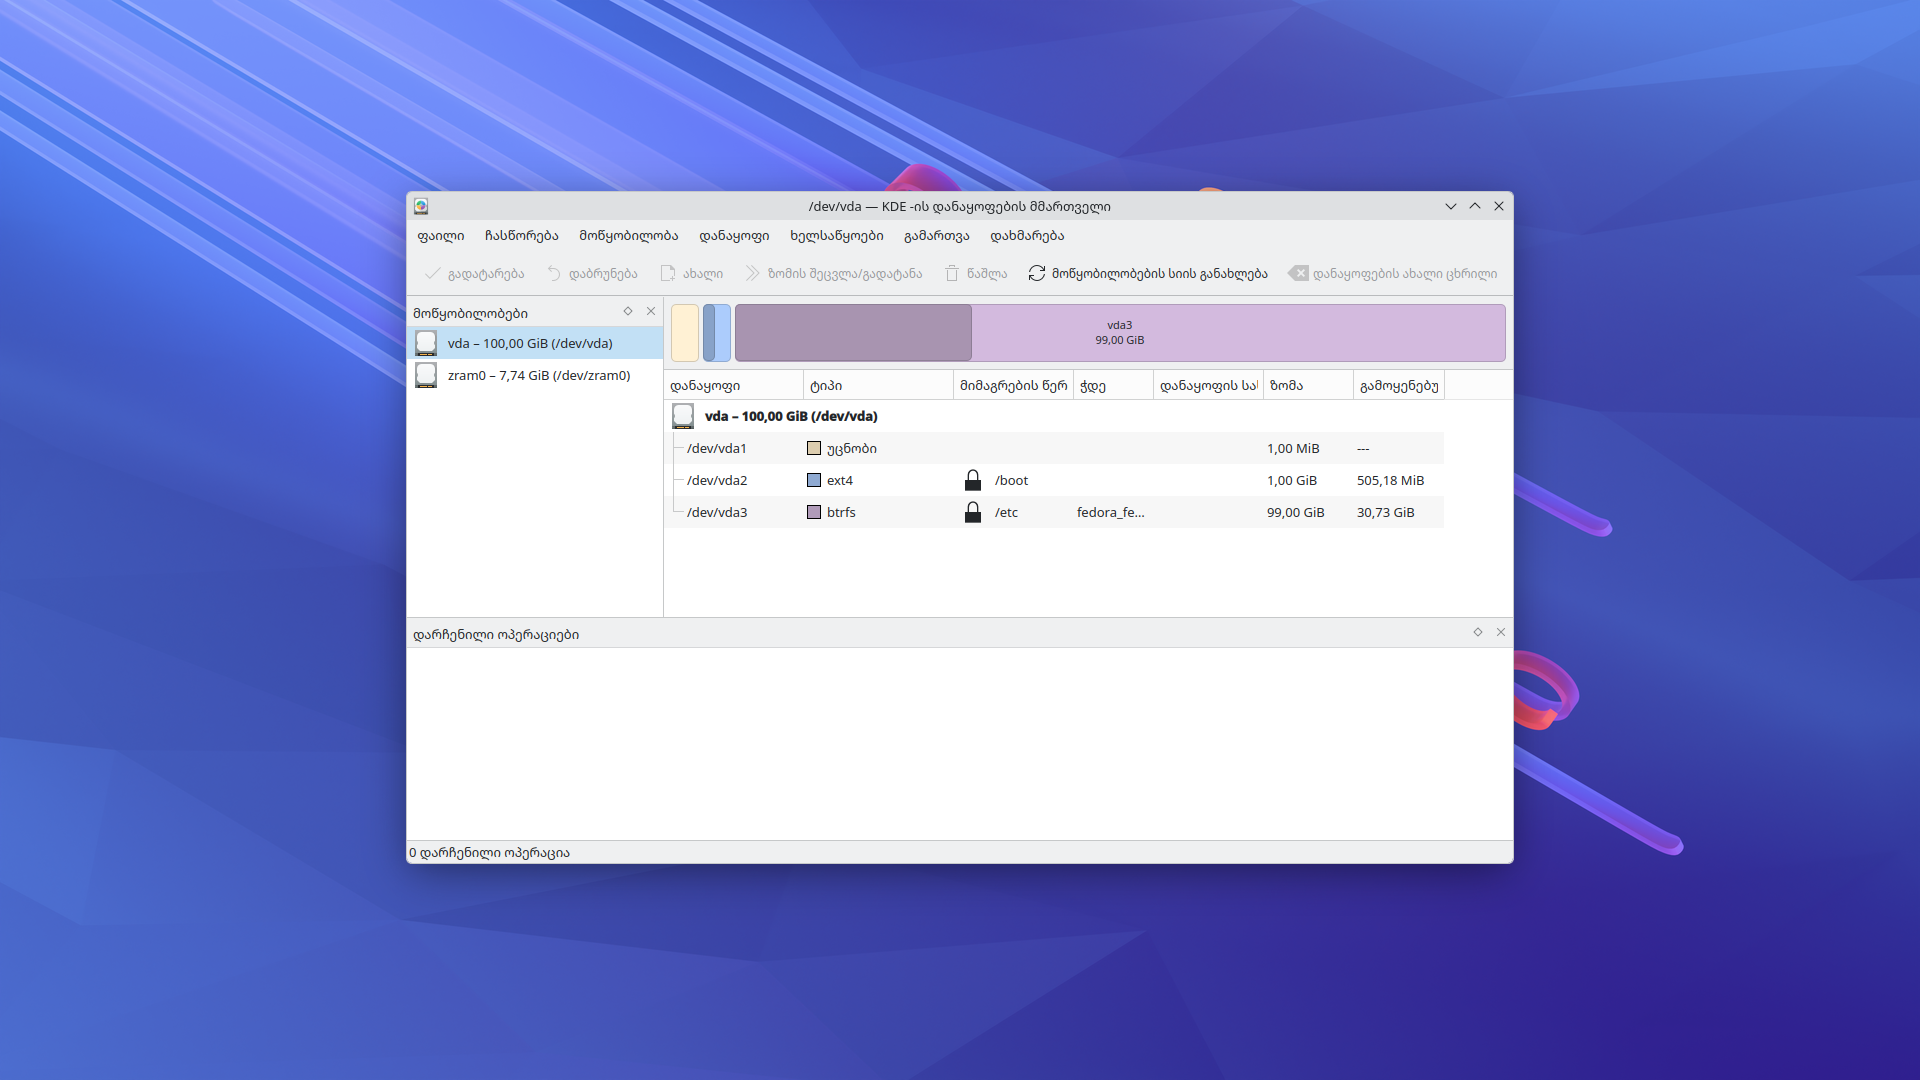The image size is (1920, 1080).
Task: Click the Undo arrow toolbar icon
Action: 554,273
